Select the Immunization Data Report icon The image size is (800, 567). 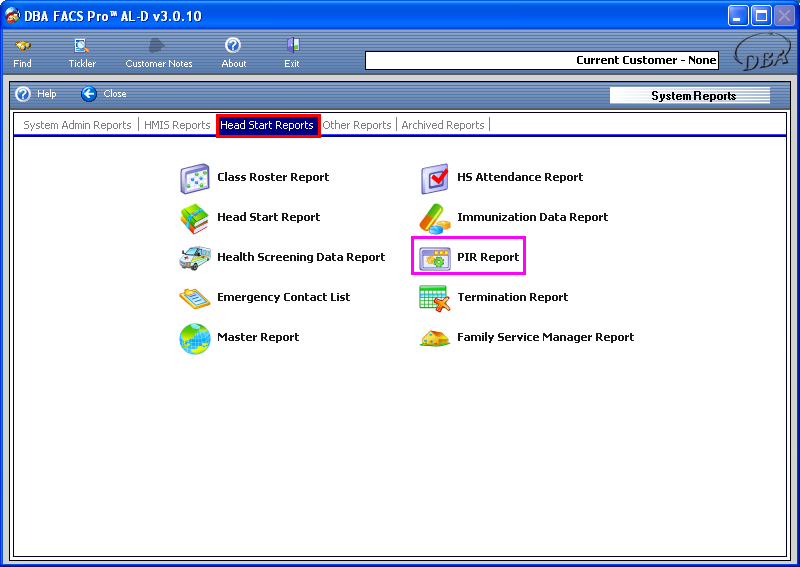(x=434, y=218)
